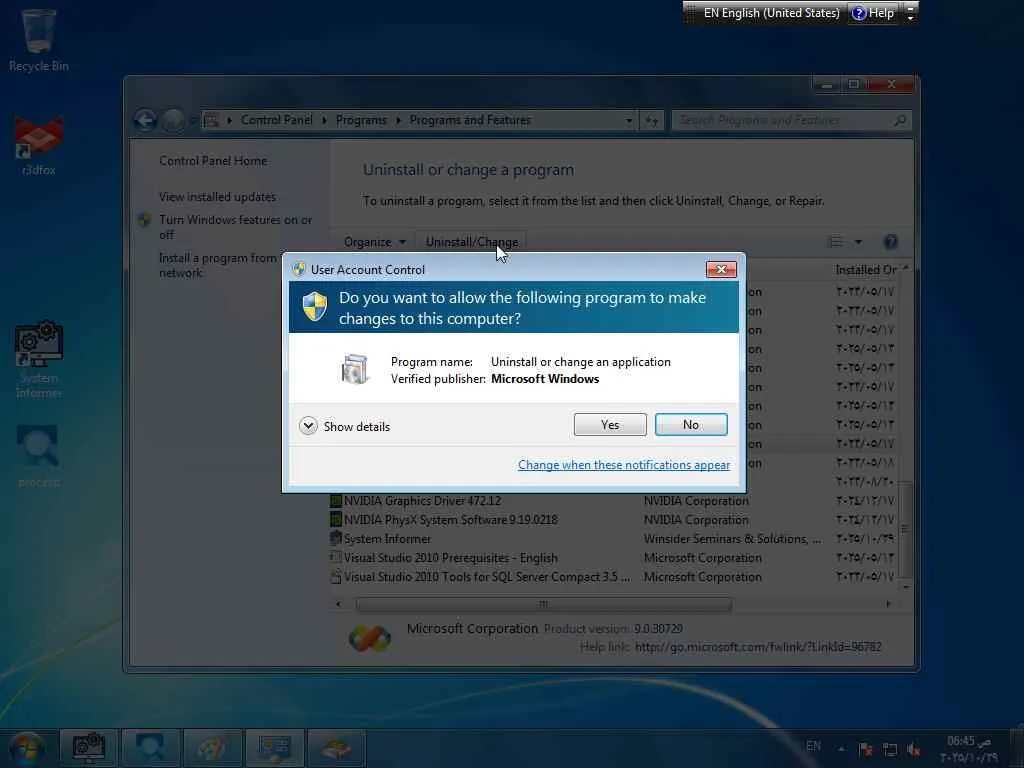Open the taskbar clock showing 06:45
Image resolution: width=1024 pixels, height=768 pixels.
point(968,749)
